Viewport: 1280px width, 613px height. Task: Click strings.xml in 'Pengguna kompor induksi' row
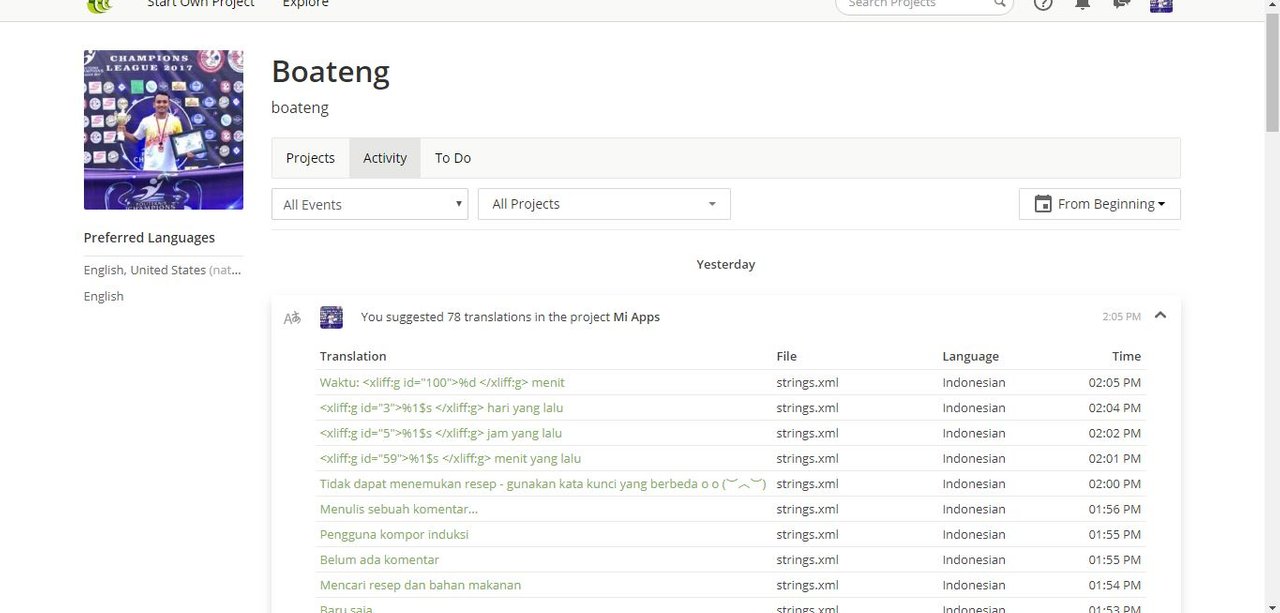click(x=807, y=535)
